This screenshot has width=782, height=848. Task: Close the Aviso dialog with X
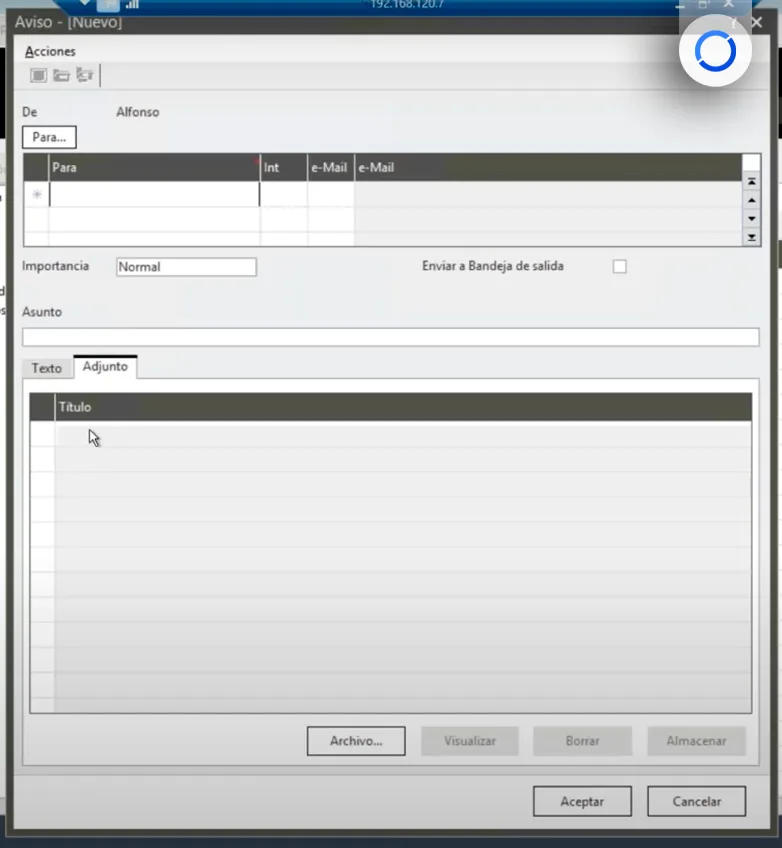pyautogui.click(x=757, y=22)
